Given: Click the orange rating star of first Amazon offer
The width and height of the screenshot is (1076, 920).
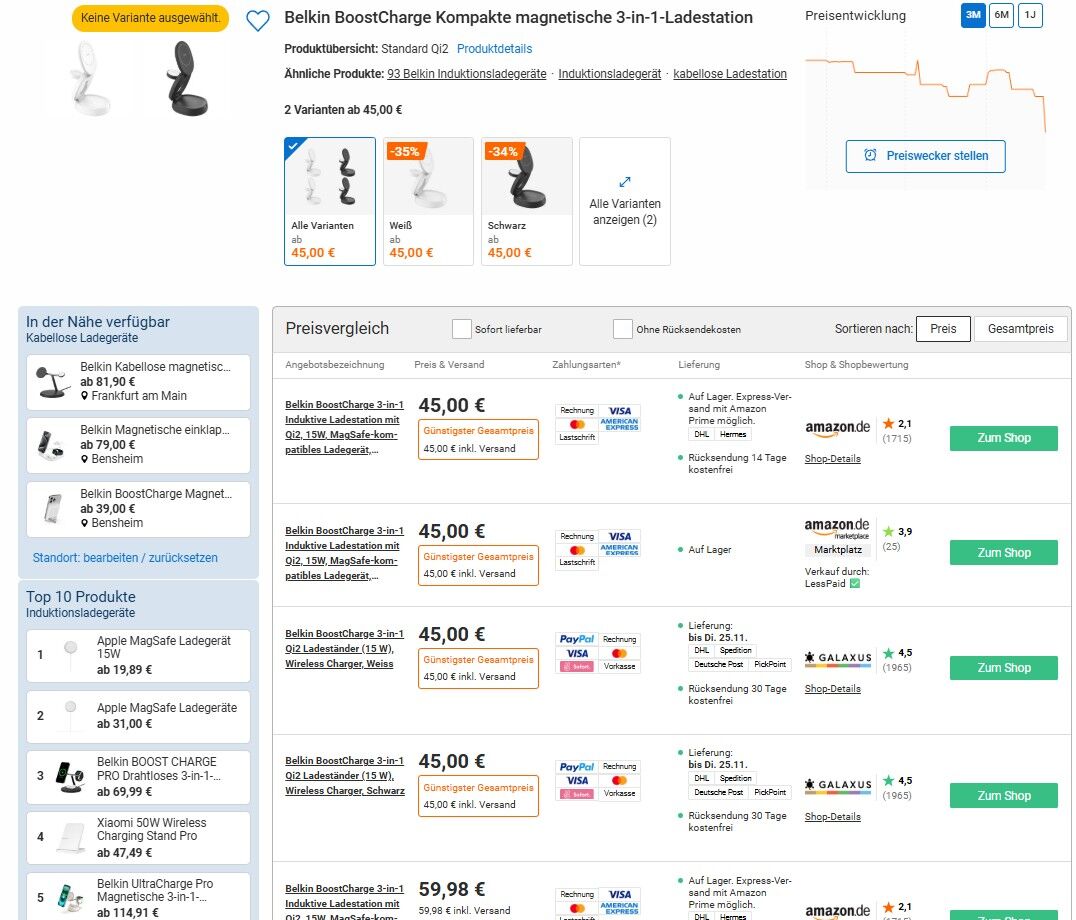Looking at the screenshot, I should [x=888, y=424].
